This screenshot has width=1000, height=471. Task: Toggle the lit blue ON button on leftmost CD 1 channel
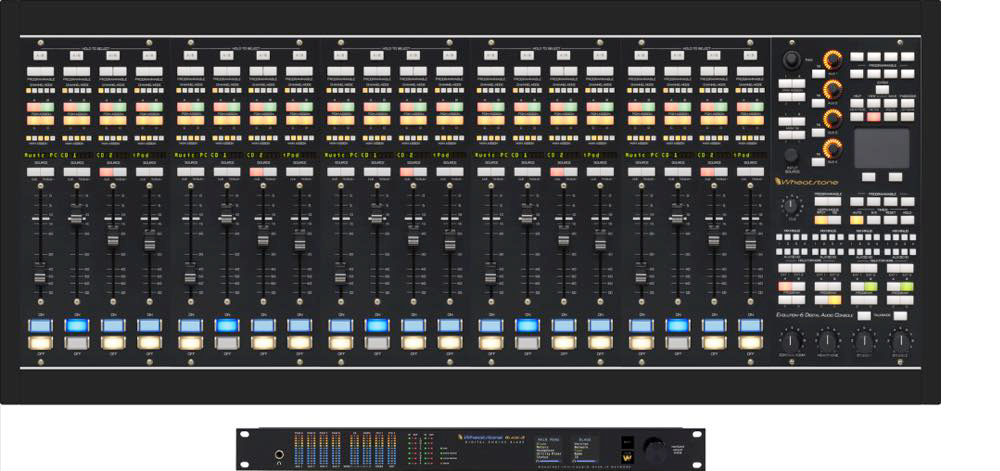(x=76, y=325)
